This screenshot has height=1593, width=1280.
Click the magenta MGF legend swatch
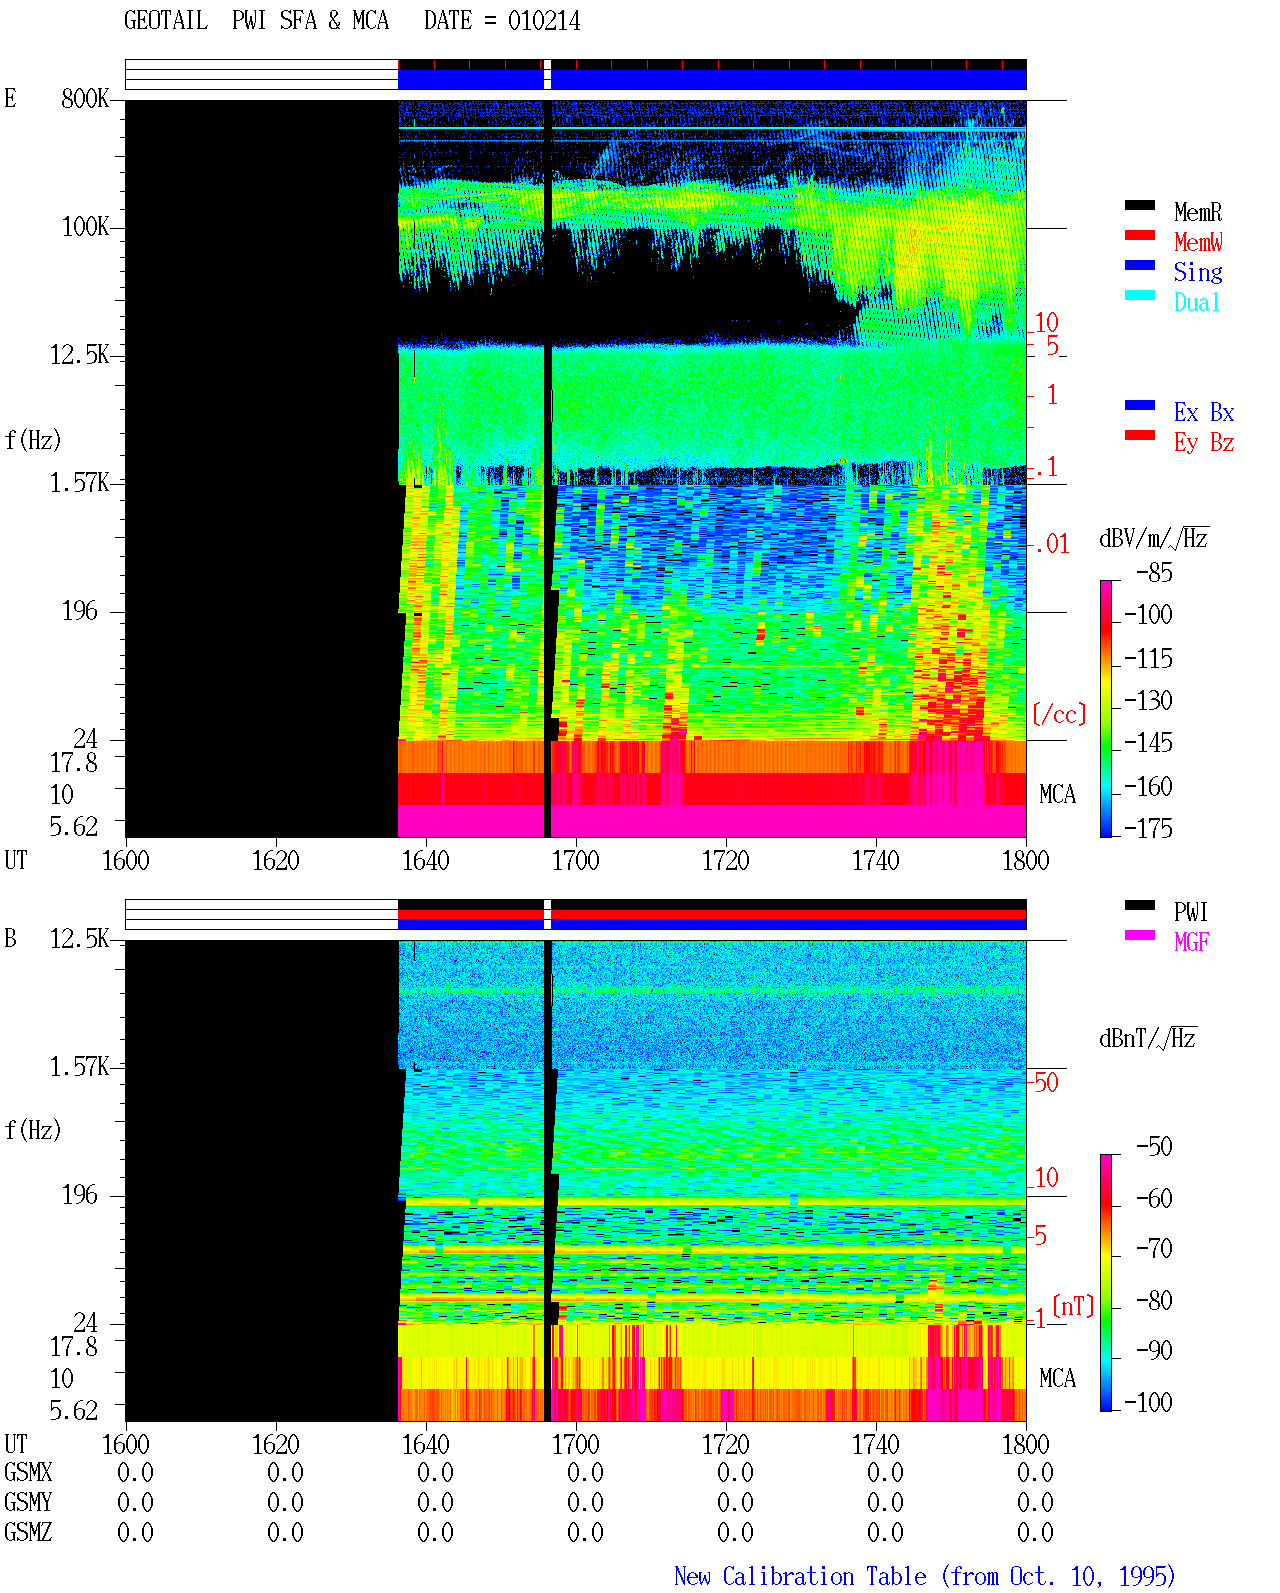pos(1140,936)
